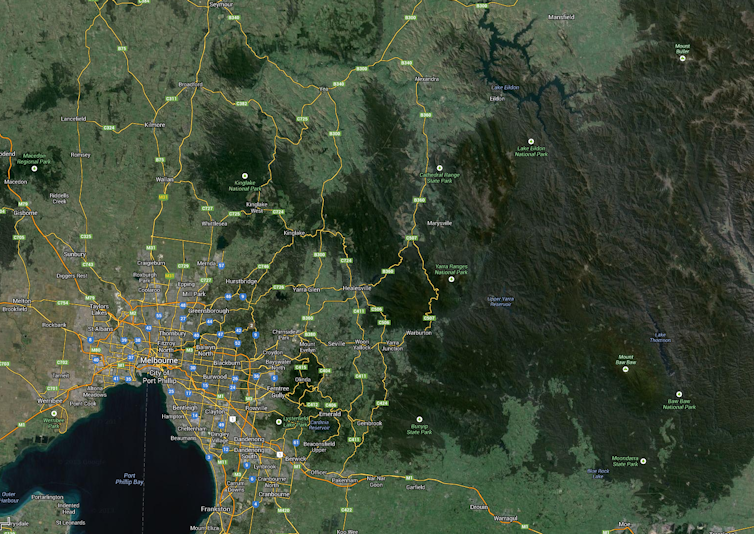This screenshot has height=534, width=754.
Task: Click the Hurstbridge town label
Action: click(x=241, y=281)
